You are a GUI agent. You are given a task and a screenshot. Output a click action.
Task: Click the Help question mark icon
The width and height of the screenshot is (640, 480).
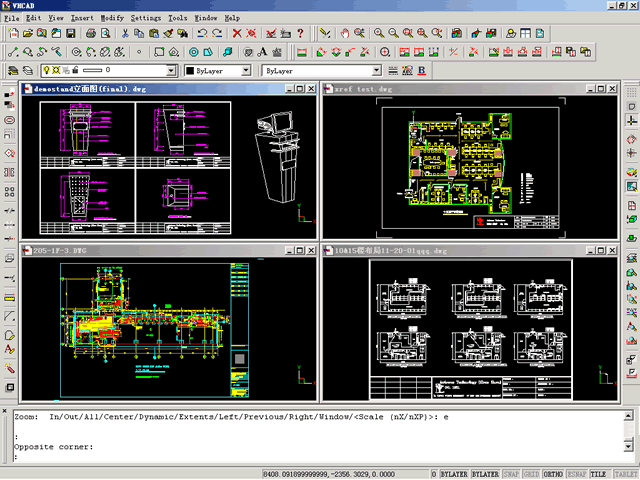click(x=300, y=33)
